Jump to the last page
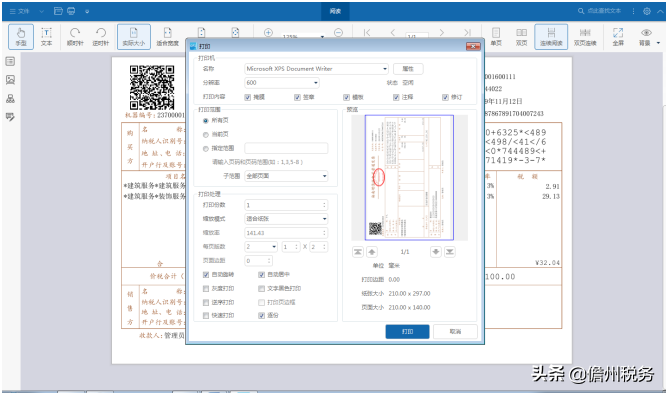This screenshot has height=394, width=666. tap(467, 32)
